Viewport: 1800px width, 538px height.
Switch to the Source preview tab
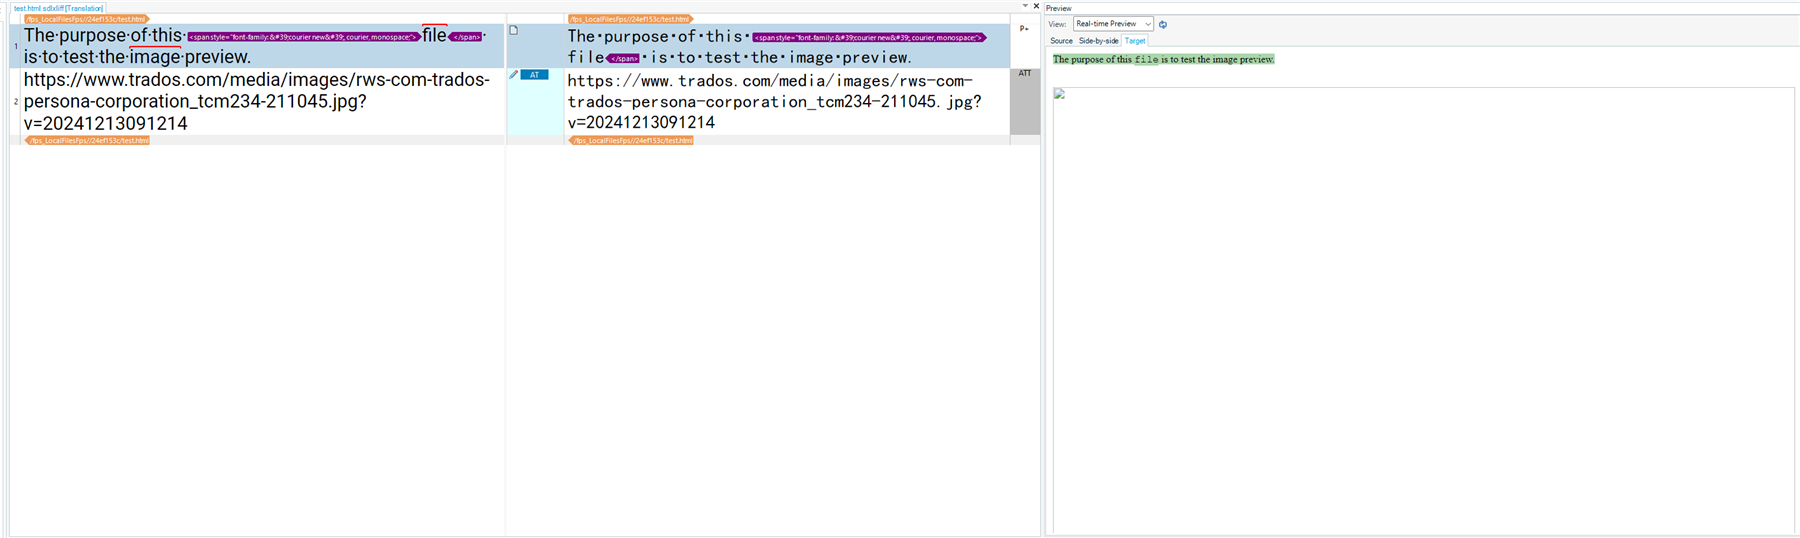[1061, 41]
